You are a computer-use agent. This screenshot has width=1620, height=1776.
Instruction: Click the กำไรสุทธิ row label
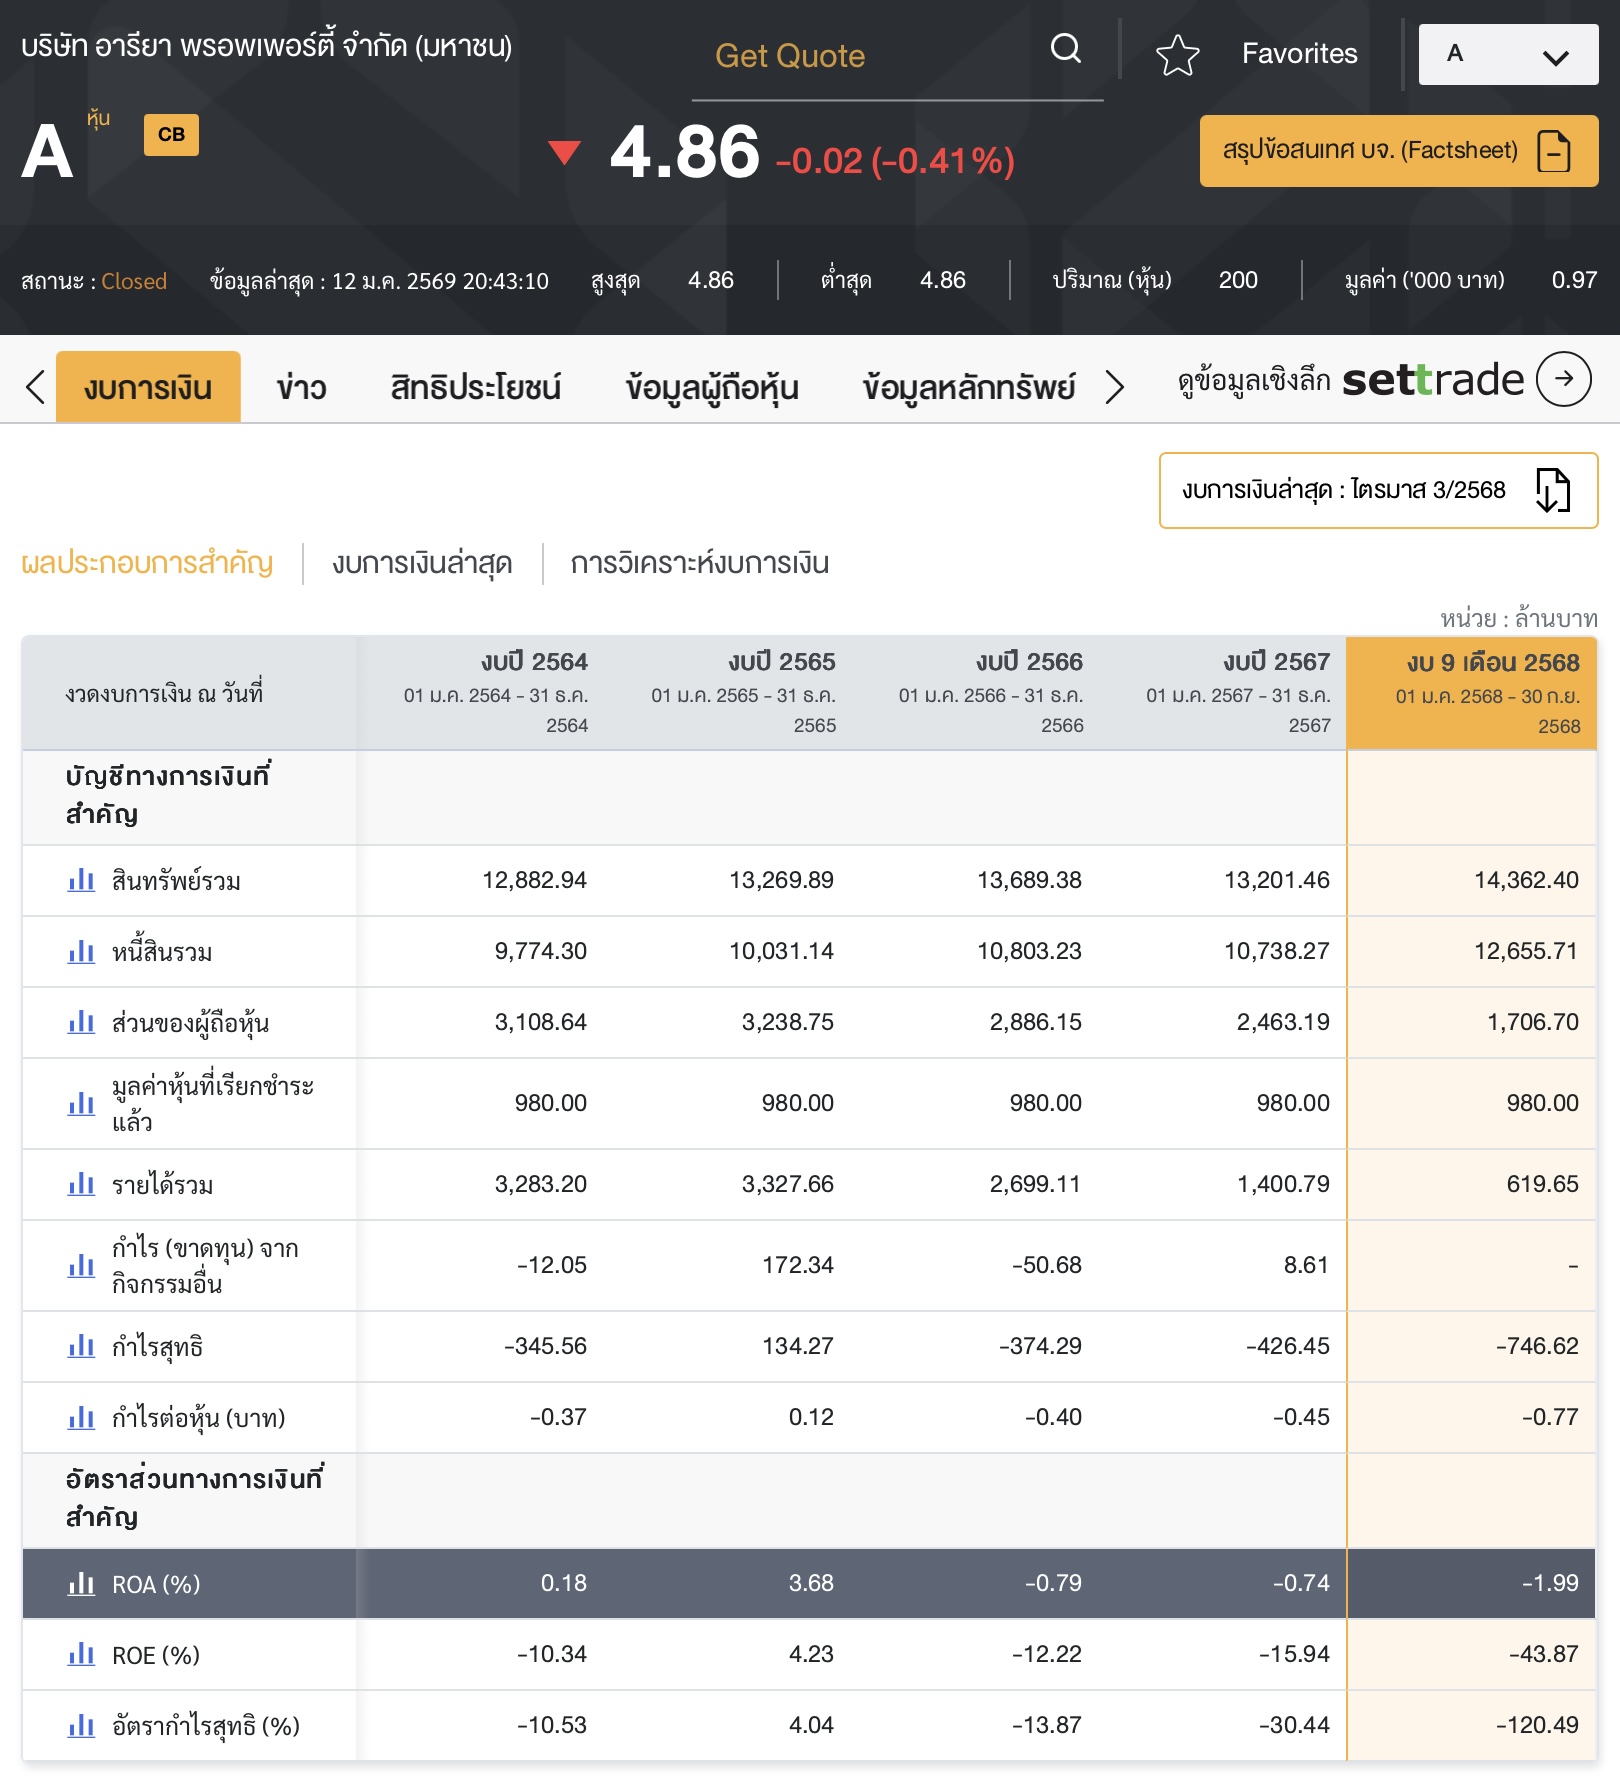pyautogui.click(x=157, y=1347)
